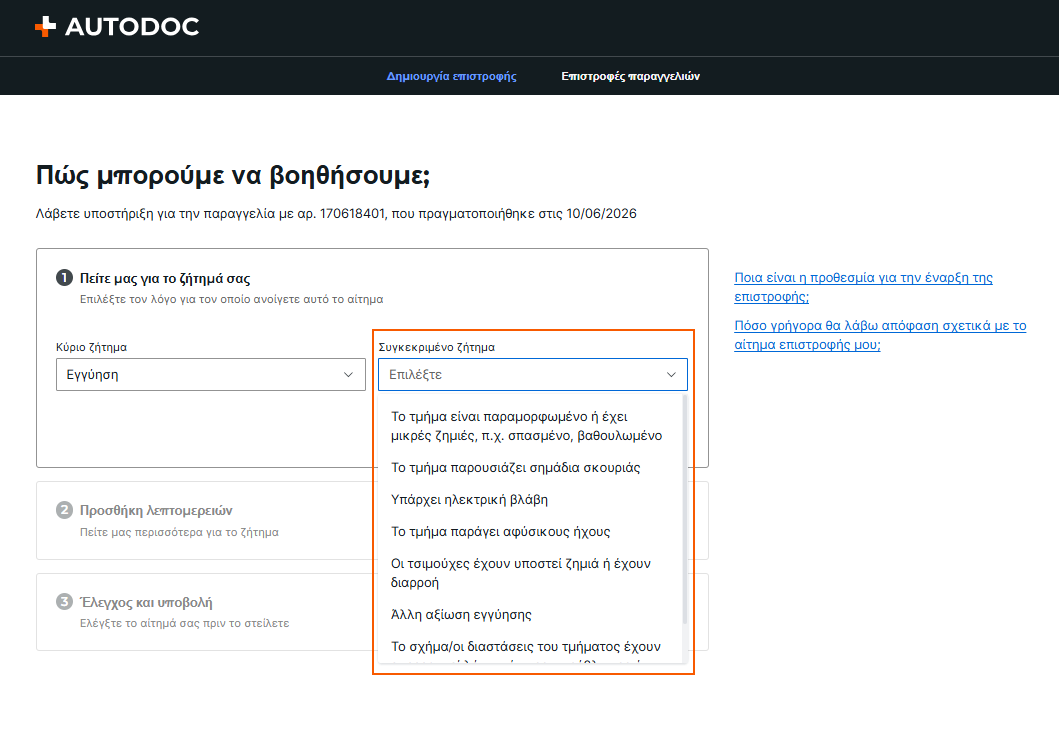Open the Εγγύηση main issue dropdown
This screenshot has height=740, width=1059.
tap(211, 375)
